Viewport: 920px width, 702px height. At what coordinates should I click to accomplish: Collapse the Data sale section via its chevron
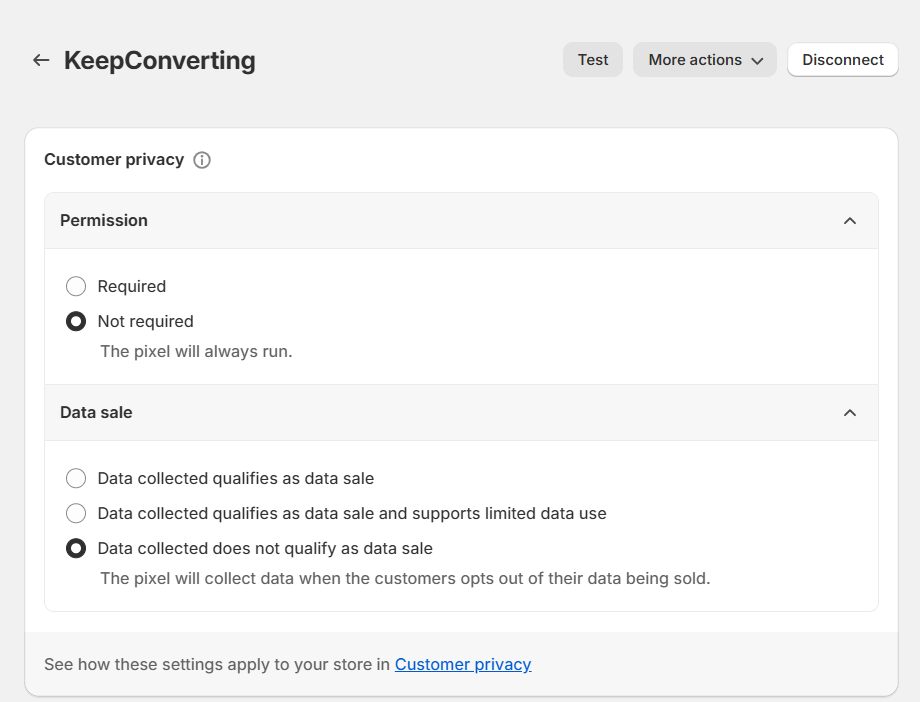(x=850, y=413)
